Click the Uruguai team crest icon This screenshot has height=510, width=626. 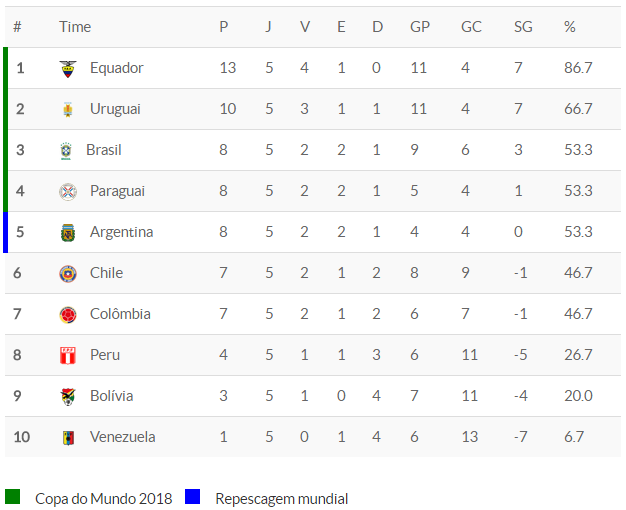click(x=67, y=109)
